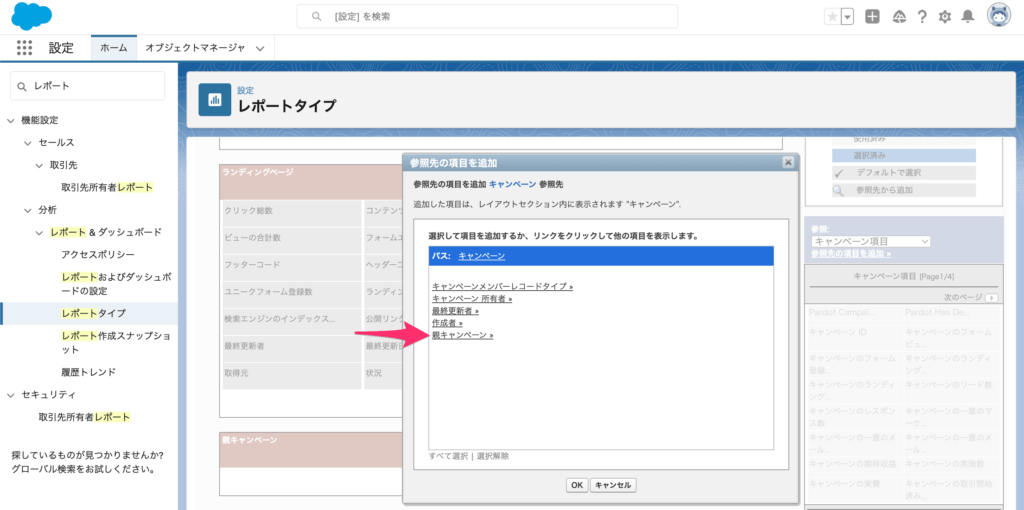Image resolution: width=1024 pixels, height=510 pixels.
Task: Click 次のページ in field list
Action: 963,297
